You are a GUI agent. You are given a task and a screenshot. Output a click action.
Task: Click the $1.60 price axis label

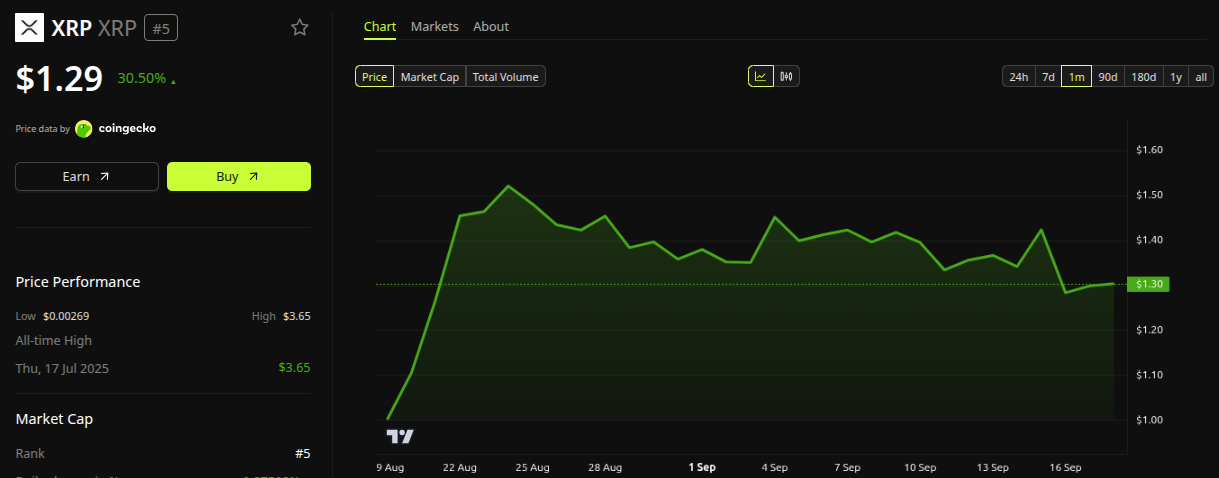(x=1150, y=150)
